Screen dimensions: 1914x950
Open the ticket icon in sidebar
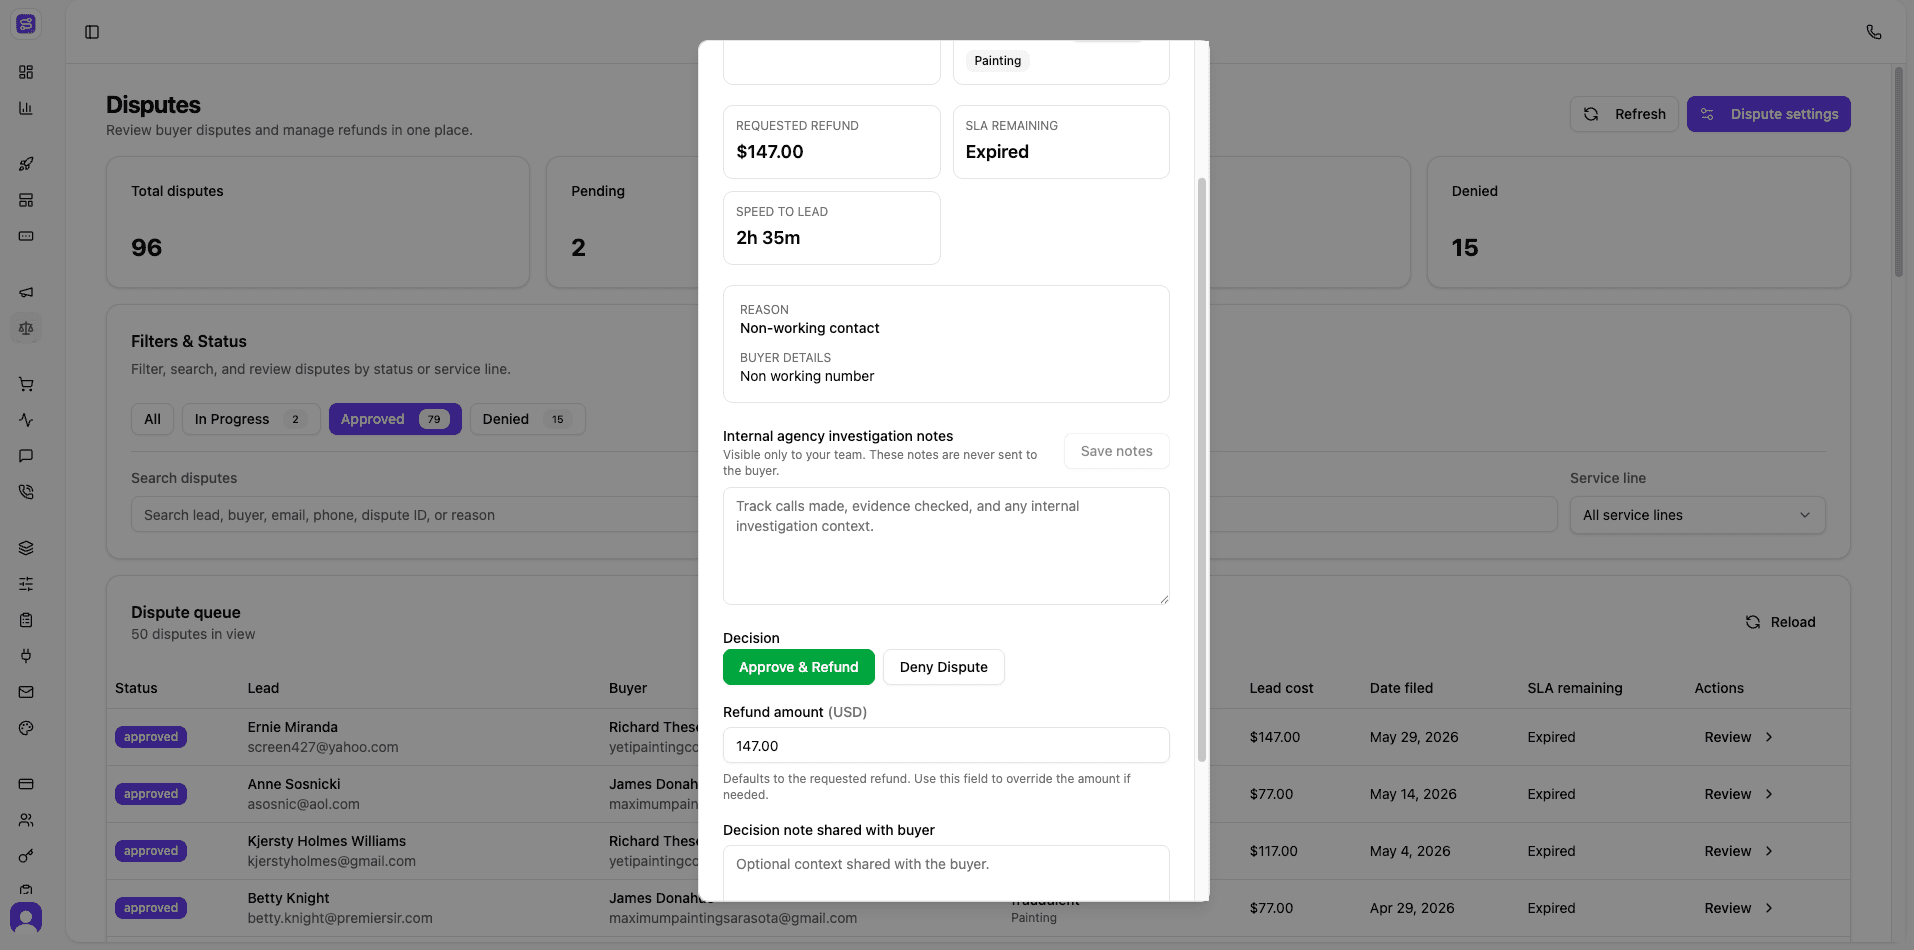(26, 236)
